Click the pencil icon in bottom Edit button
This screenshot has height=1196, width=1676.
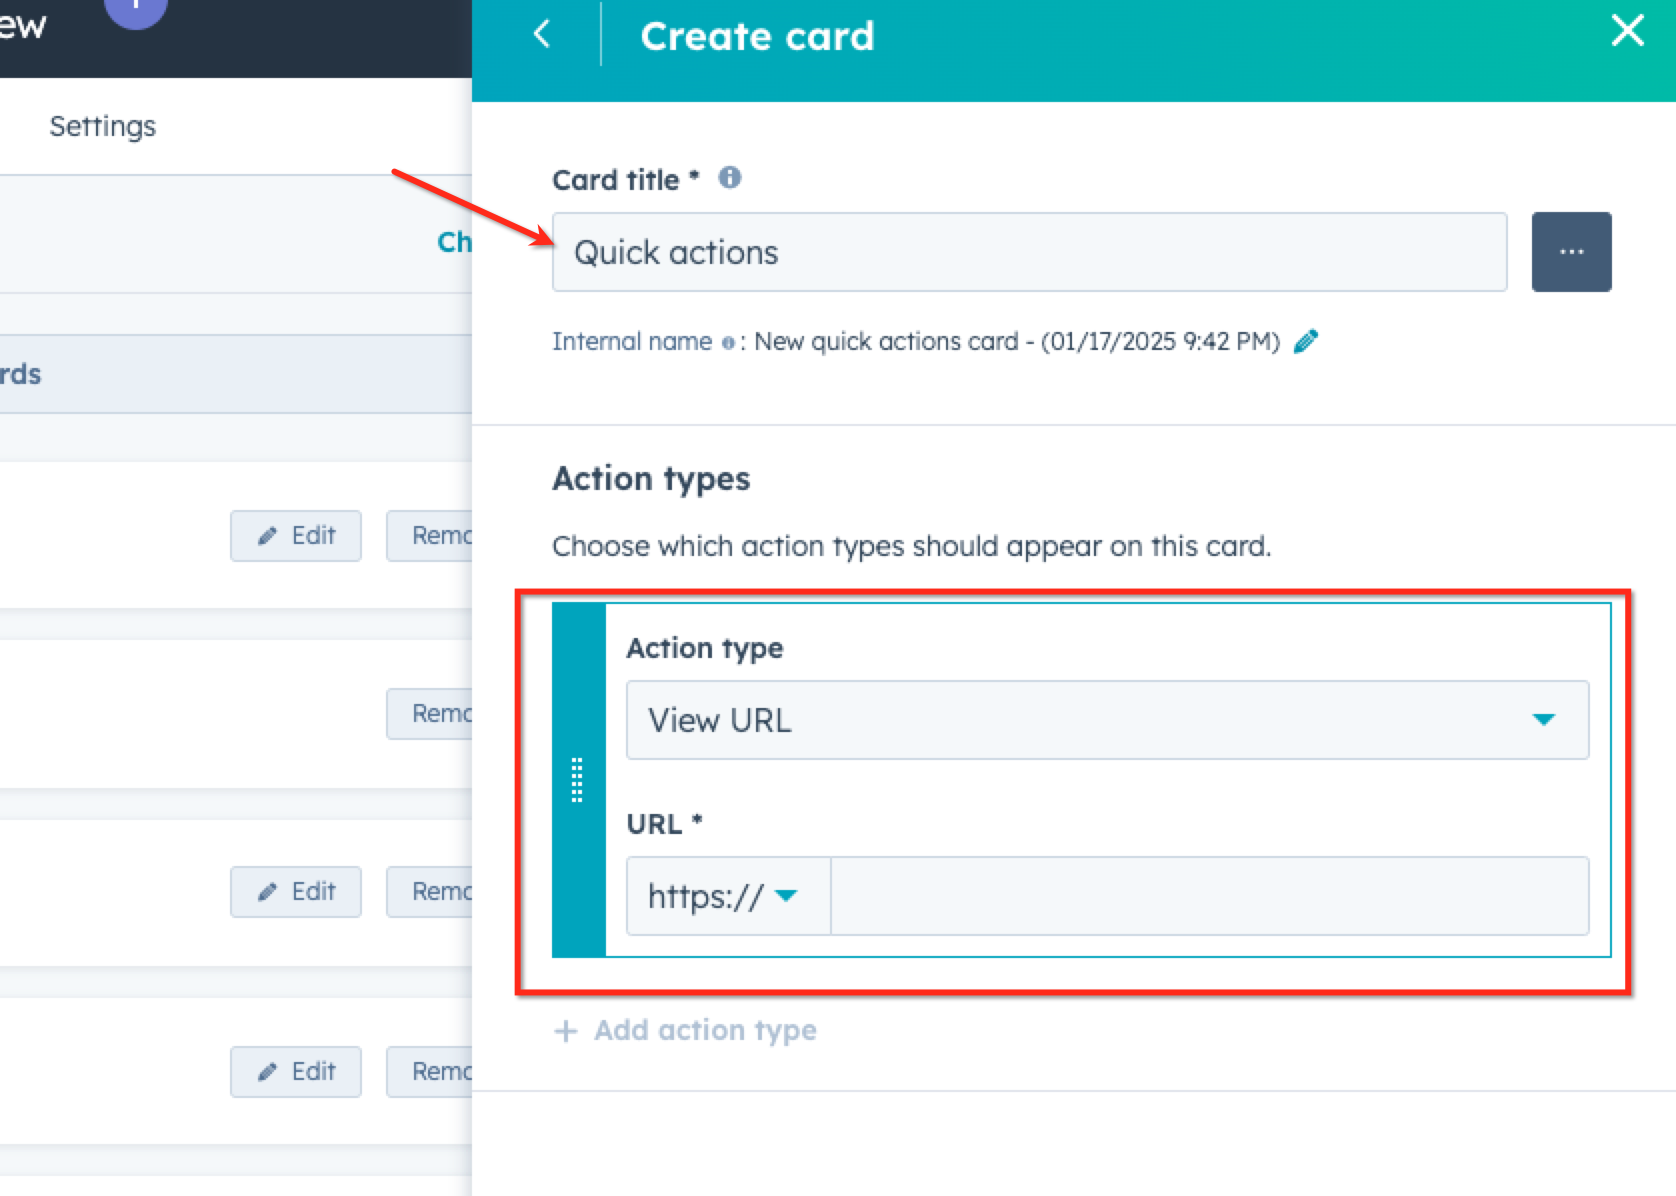(266, 1072)
